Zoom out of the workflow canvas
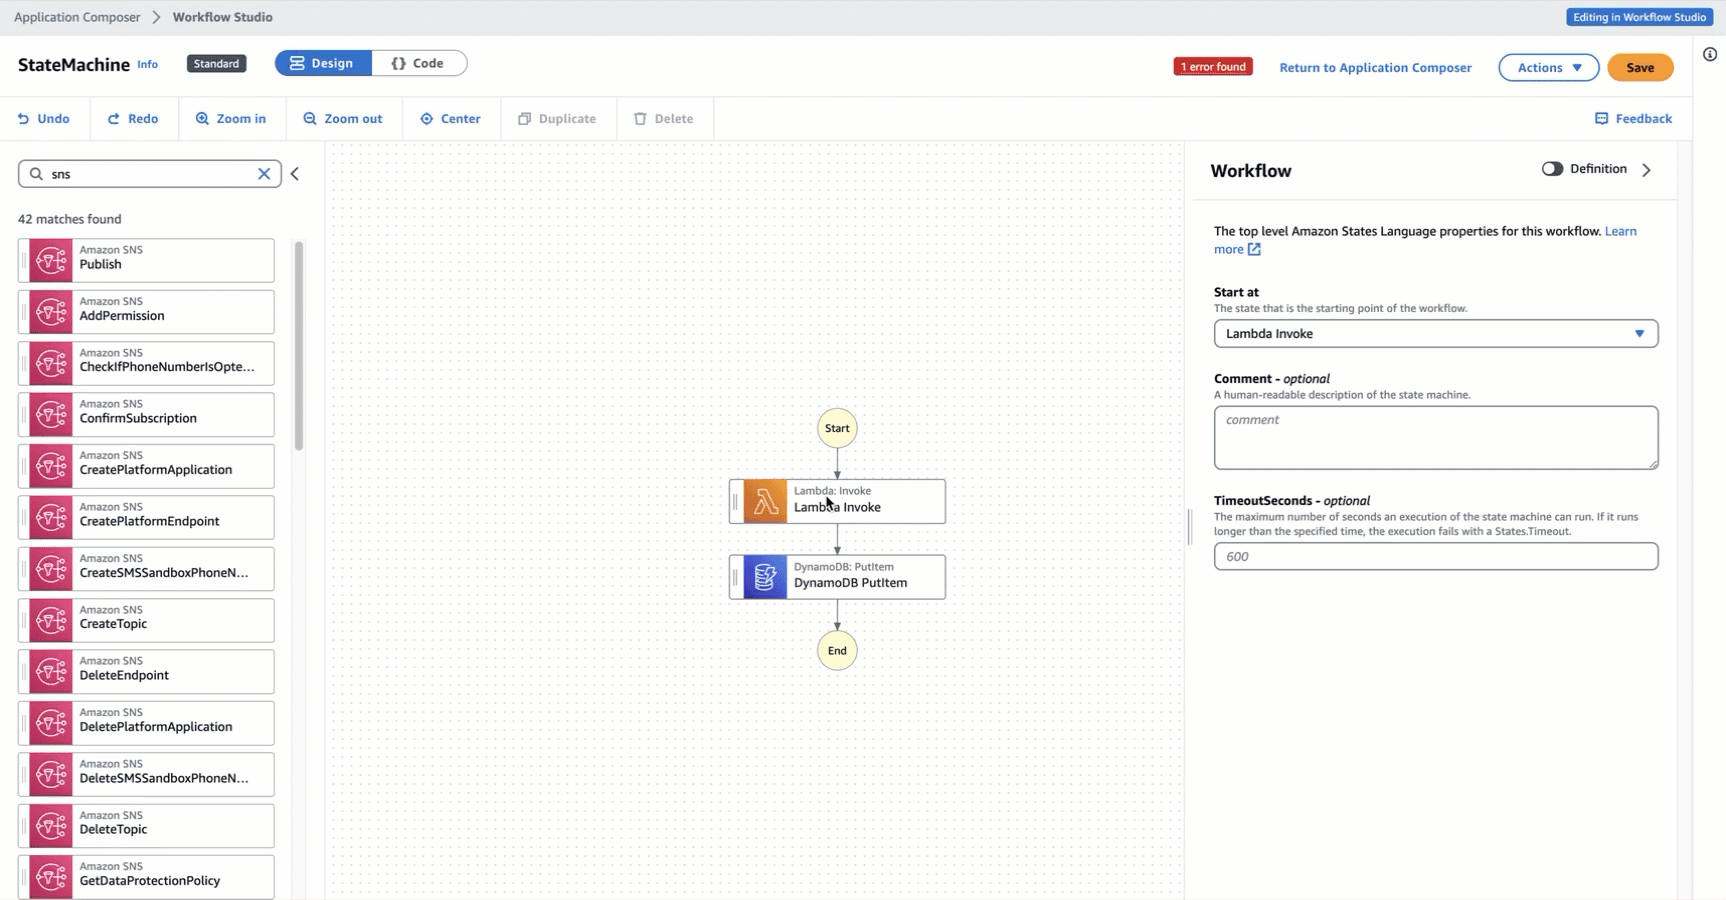 (x=342, y=119)
